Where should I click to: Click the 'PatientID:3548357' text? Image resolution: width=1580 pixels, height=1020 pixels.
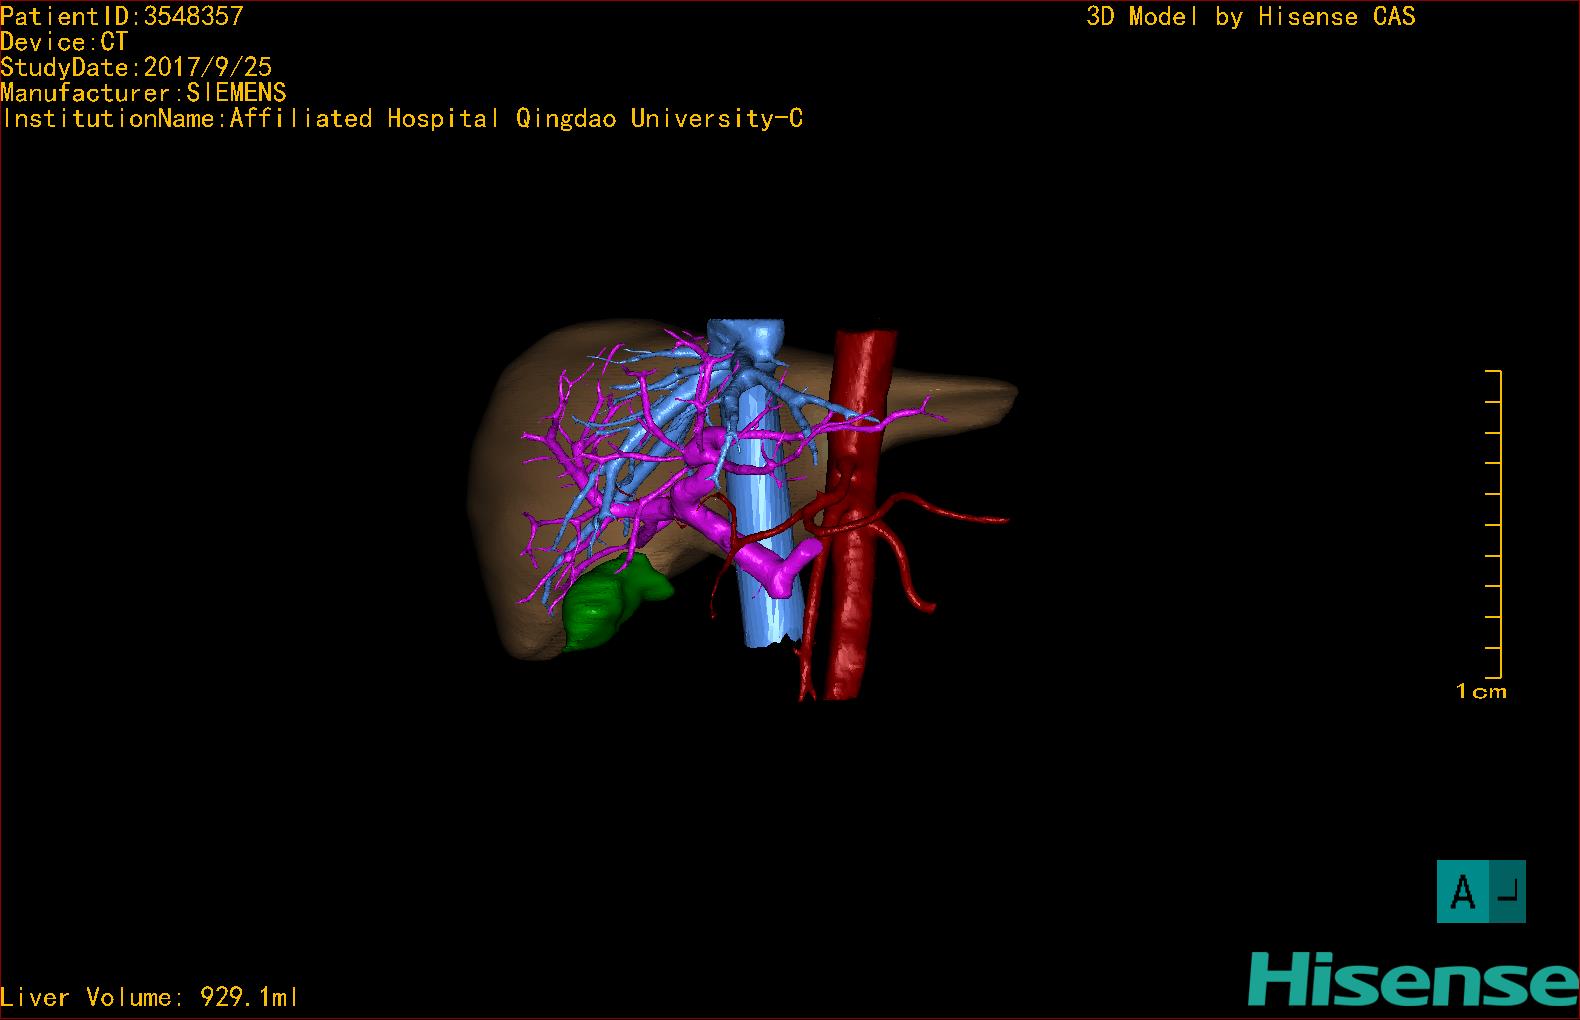coord(122,16)
